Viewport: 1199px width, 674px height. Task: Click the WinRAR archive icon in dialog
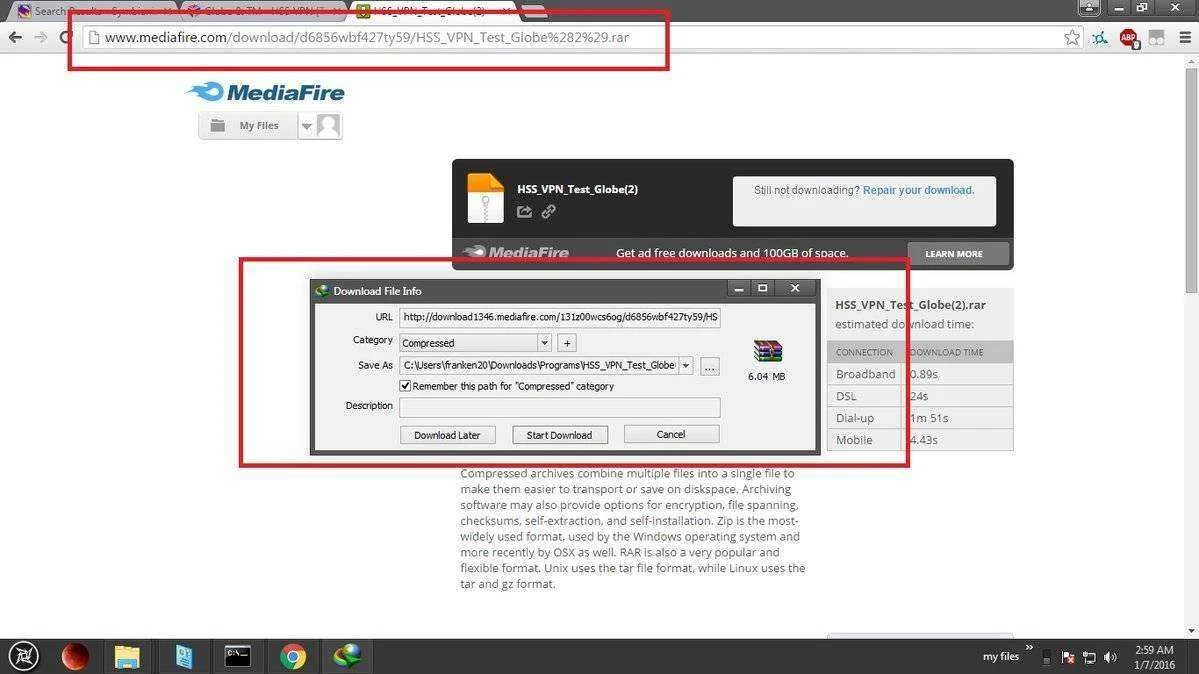[x=767, y=351]
